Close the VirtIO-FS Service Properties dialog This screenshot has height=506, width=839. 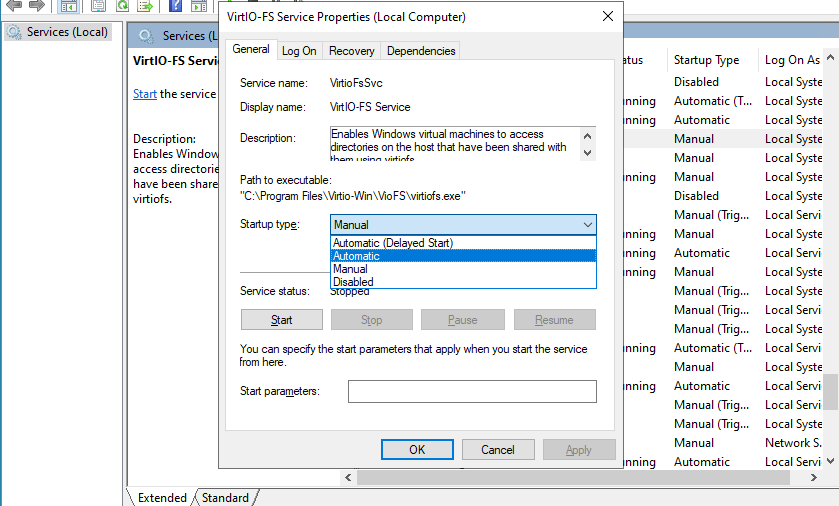click(608, 17)
